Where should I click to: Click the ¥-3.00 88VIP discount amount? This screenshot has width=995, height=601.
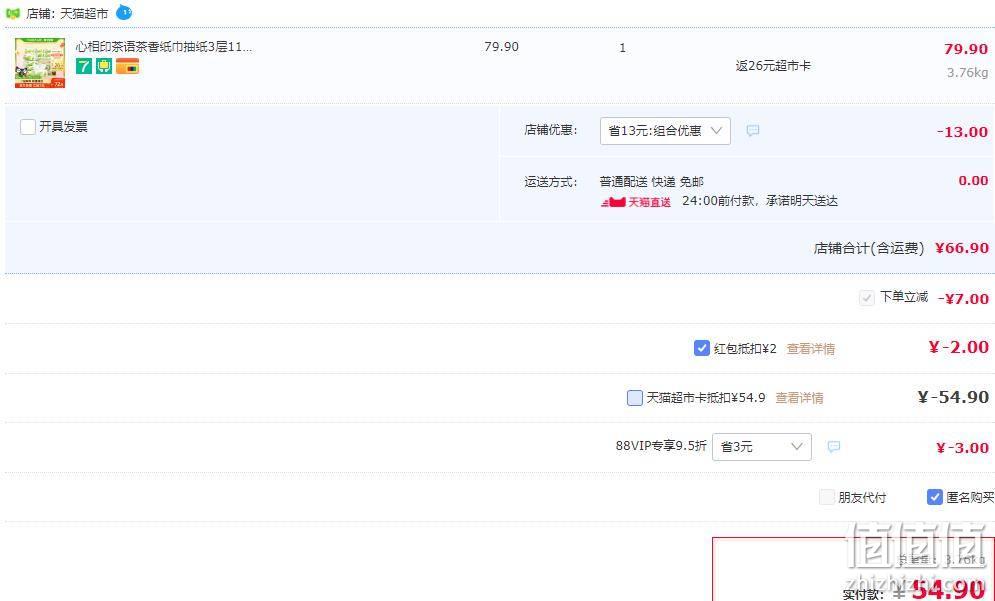point(962,447)
